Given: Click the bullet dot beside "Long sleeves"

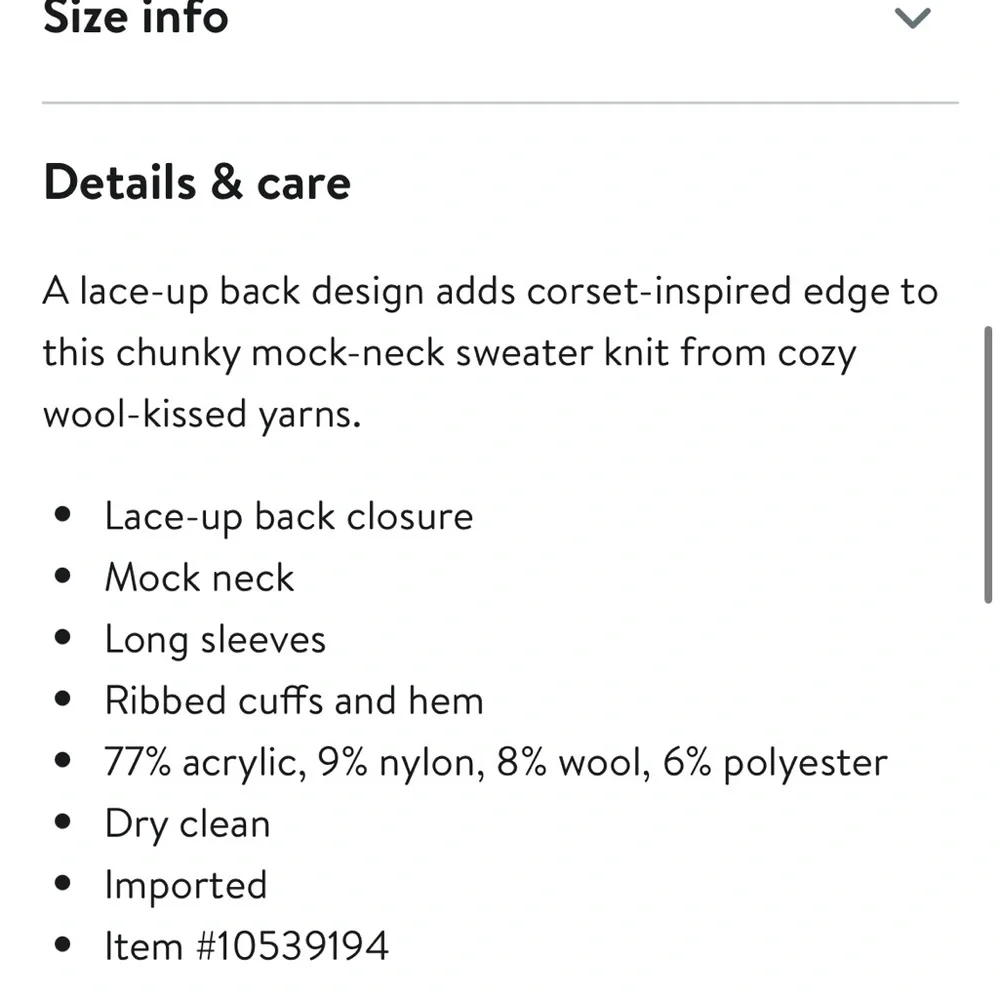Looking at the screenshot, I should pyautogui.click(x=65, y=640).
